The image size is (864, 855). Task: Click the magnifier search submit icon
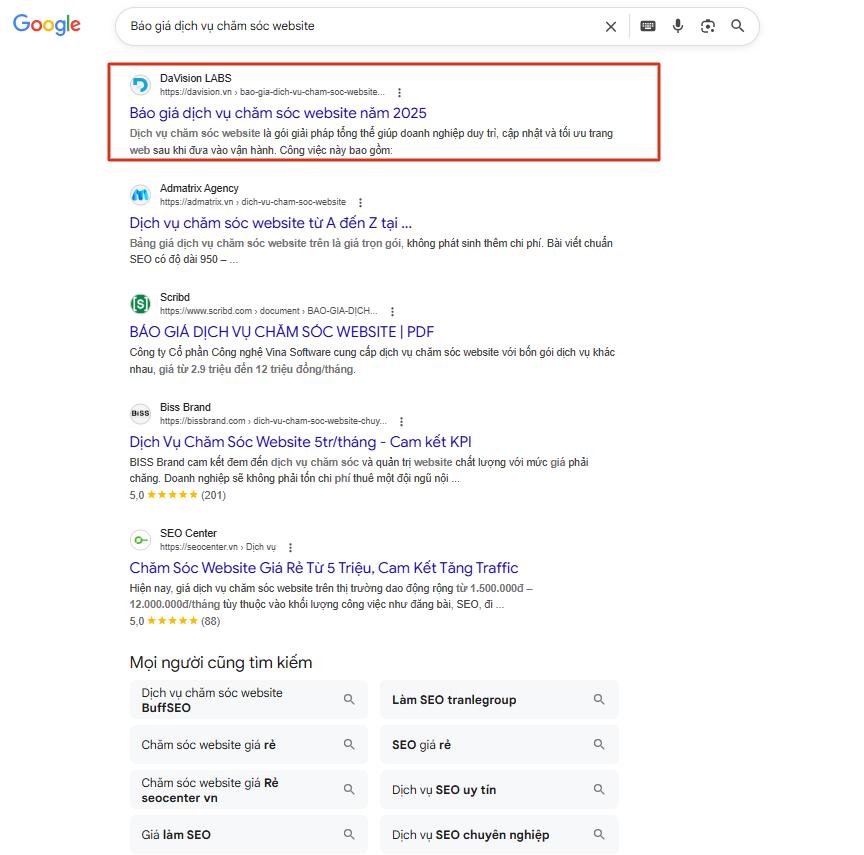point(738,27)
